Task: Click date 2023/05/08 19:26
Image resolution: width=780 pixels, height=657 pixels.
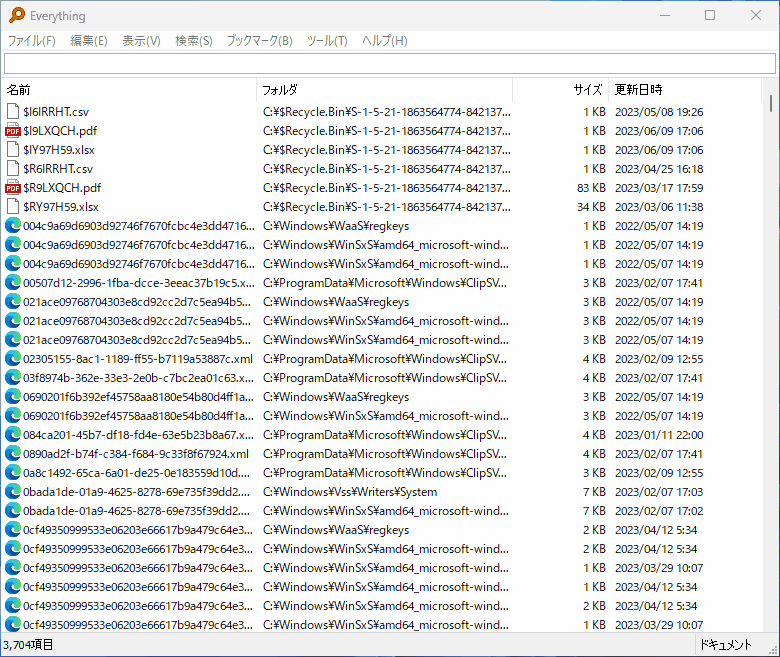Action: pos(659,112)
